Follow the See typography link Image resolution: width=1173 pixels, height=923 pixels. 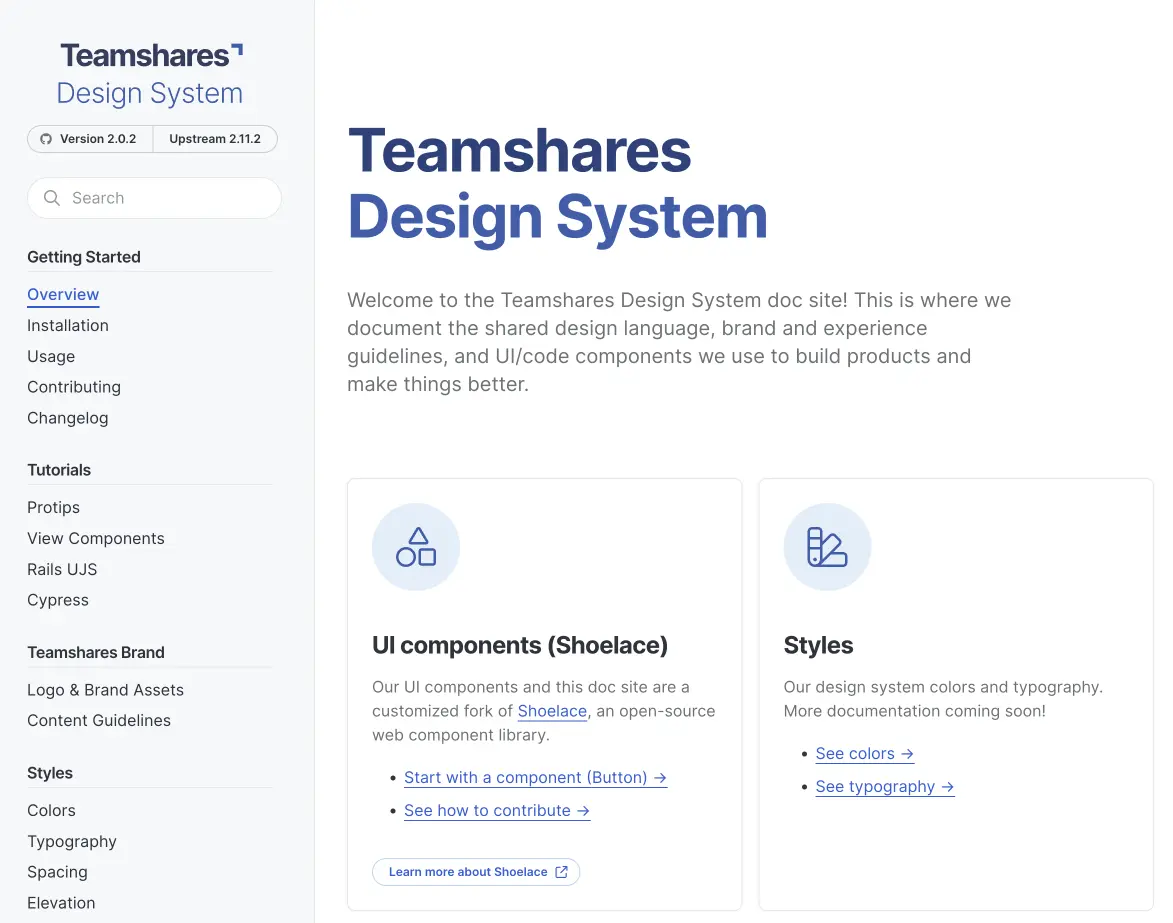click(x=885, y=787)
